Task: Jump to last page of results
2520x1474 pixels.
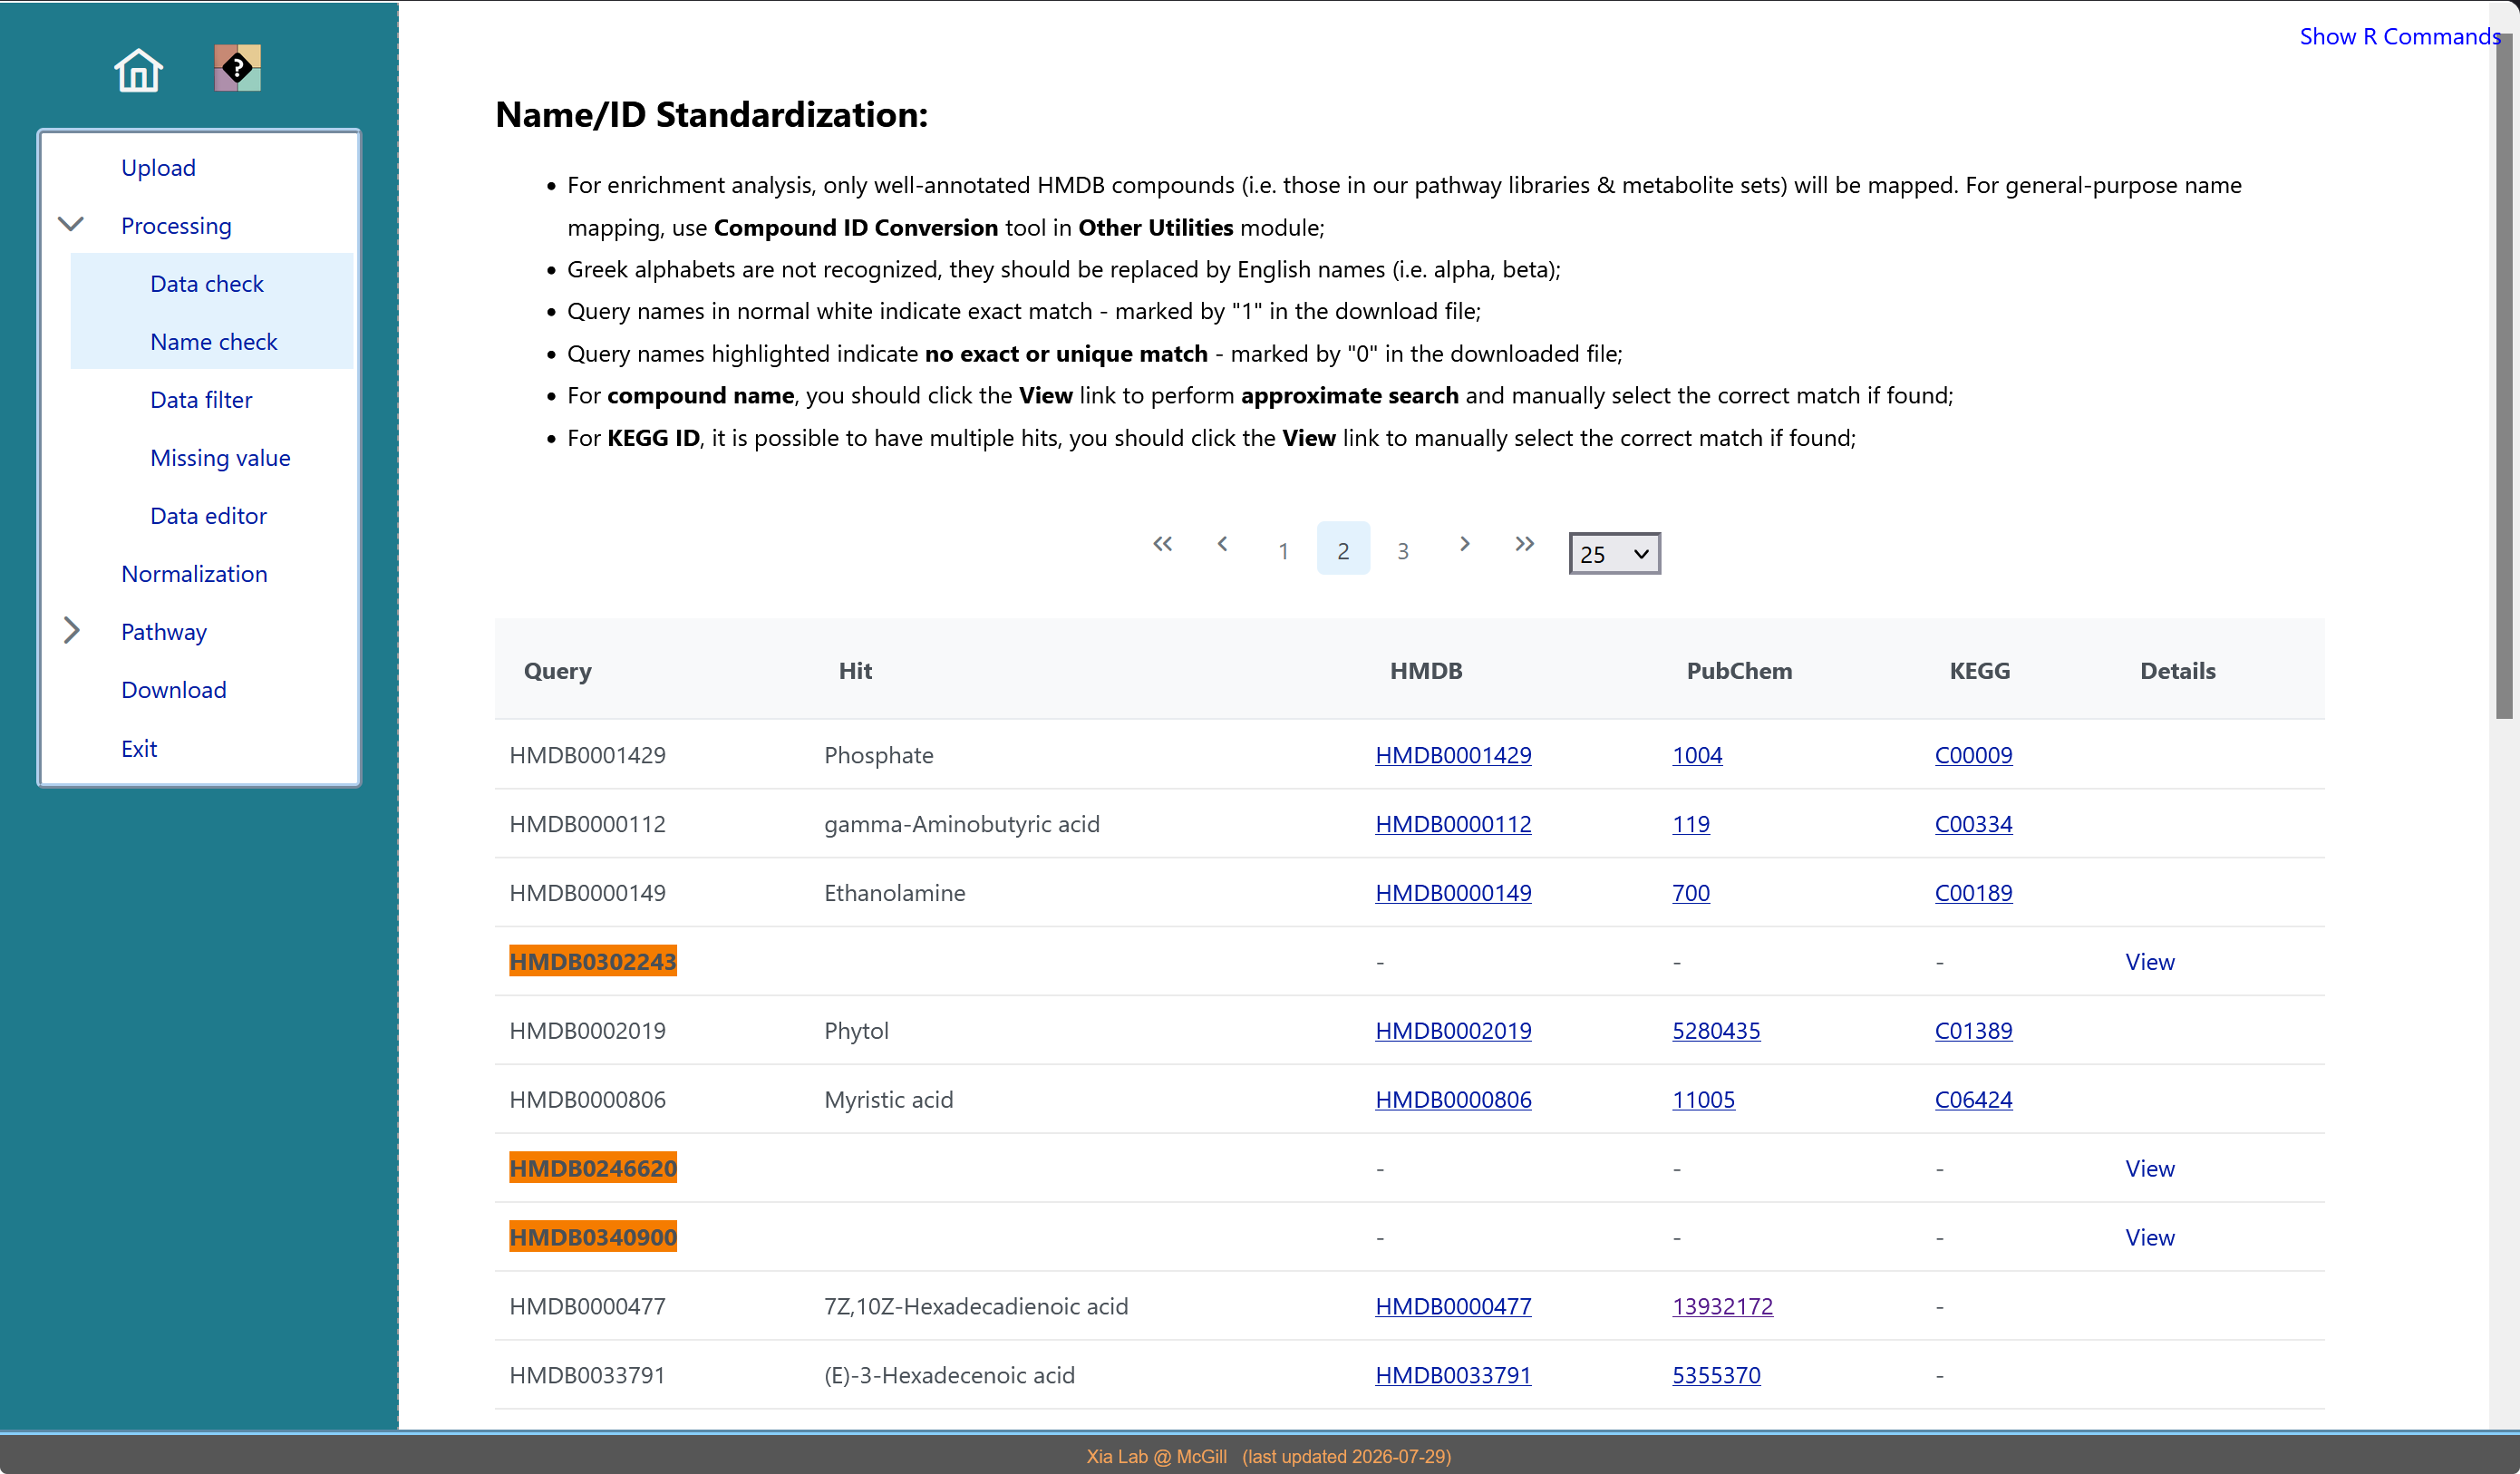Action: 1524,544
